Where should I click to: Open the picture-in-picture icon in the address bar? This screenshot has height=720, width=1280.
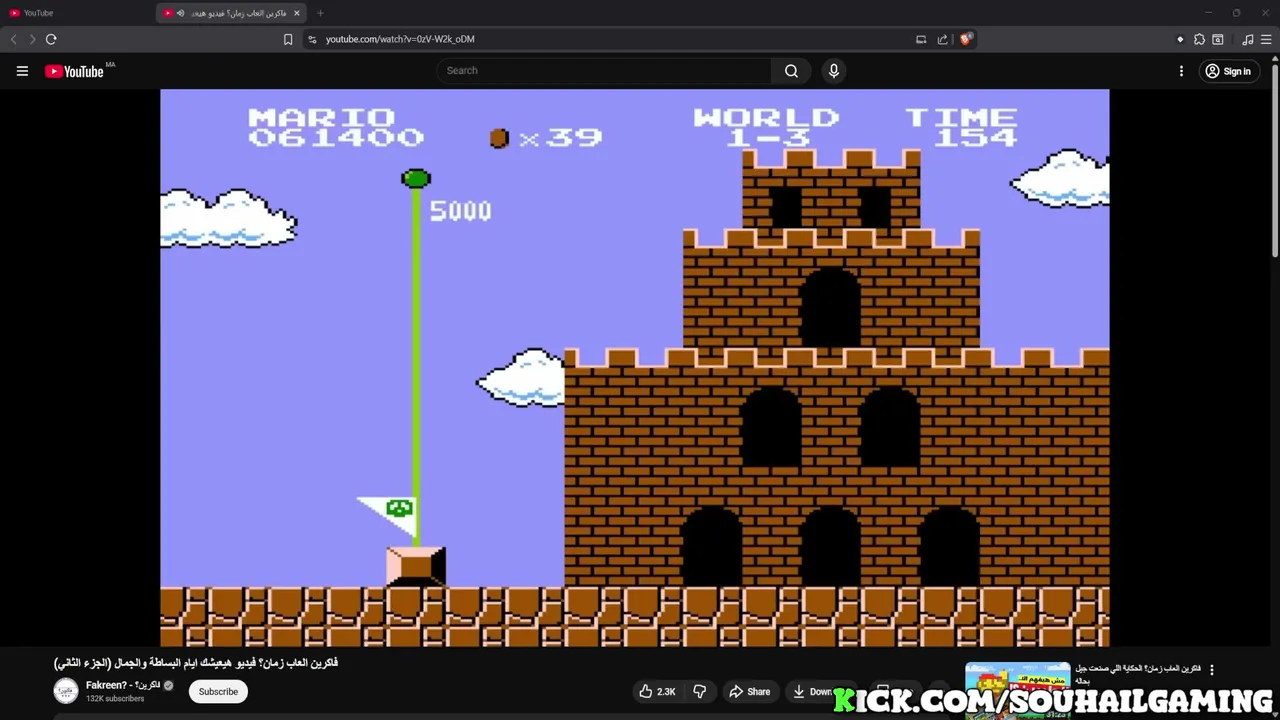click(921, 39)
